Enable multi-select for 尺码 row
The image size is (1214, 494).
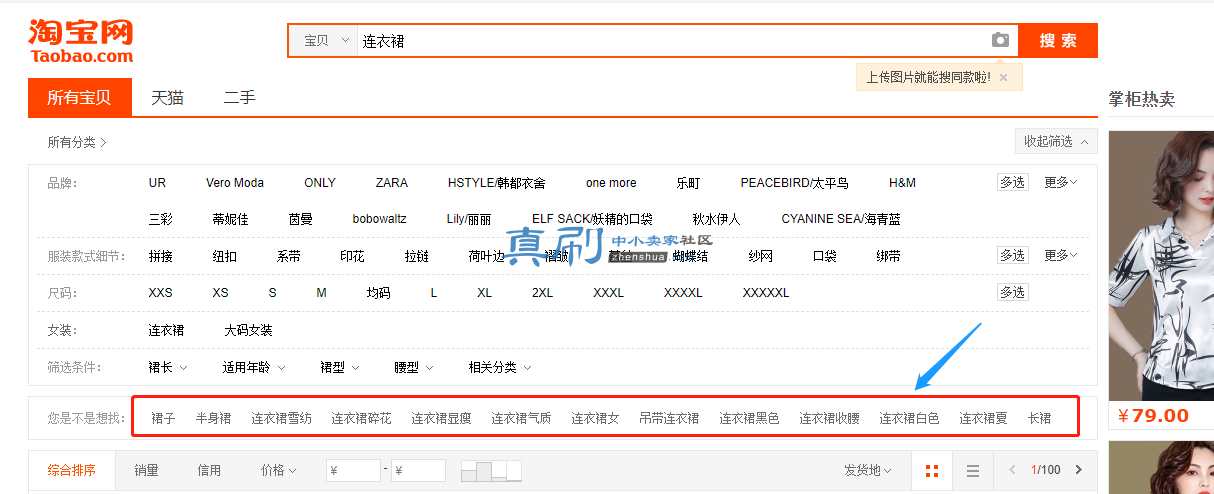pos(1012,292)
